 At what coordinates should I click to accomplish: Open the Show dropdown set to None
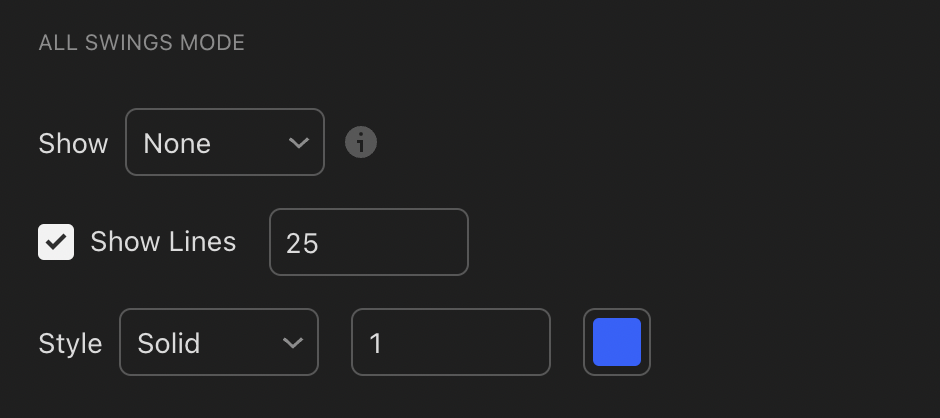225,142
